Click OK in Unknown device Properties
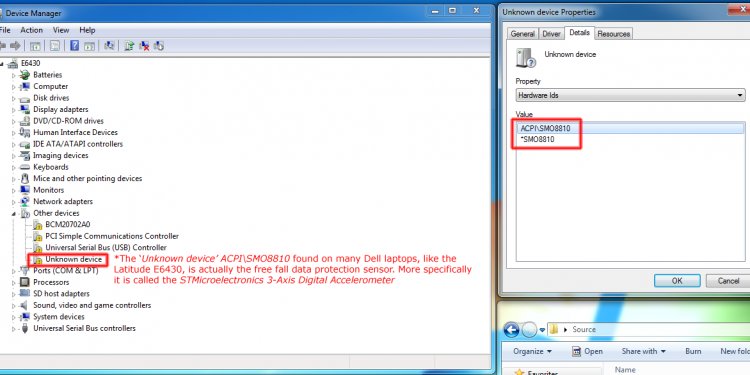Image resolution: width=750 pixels, height=375 pixels. 677,281
